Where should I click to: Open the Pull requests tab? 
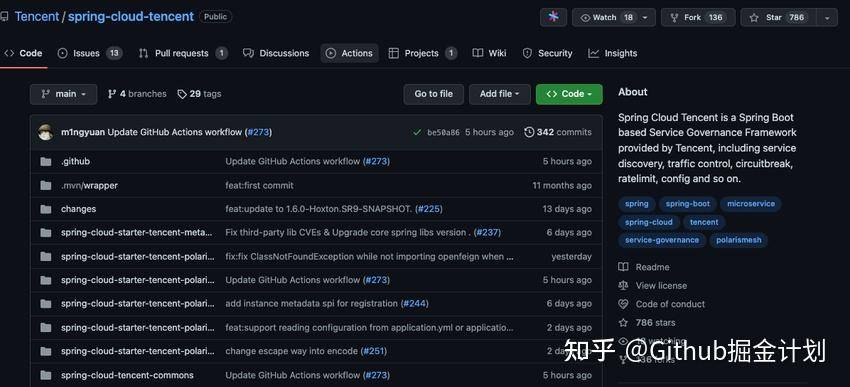coord(183,53)
